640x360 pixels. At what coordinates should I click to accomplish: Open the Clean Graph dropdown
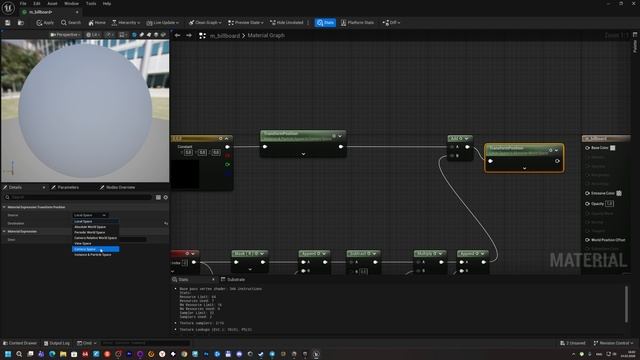205,23
